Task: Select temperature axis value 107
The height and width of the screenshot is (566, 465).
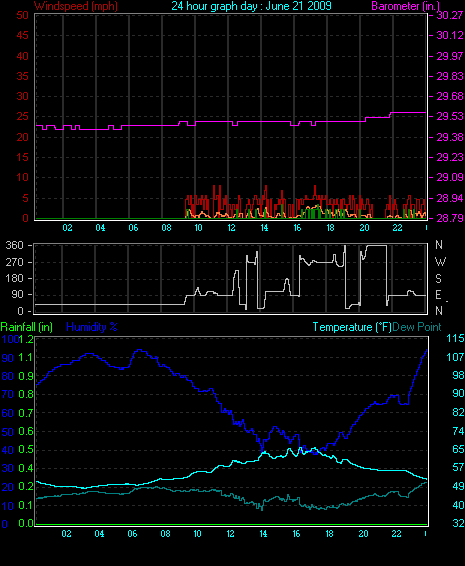Action: tap(455, 357)
